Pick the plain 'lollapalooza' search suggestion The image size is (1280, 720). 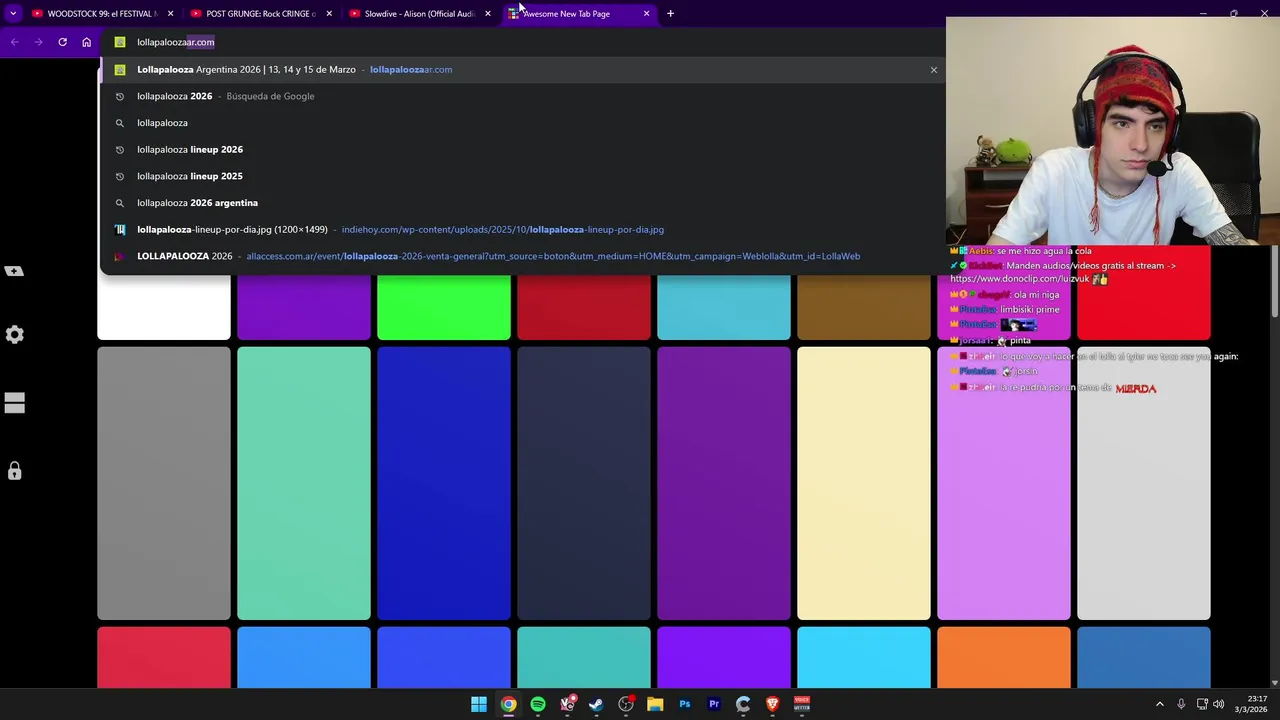(522, 123)
